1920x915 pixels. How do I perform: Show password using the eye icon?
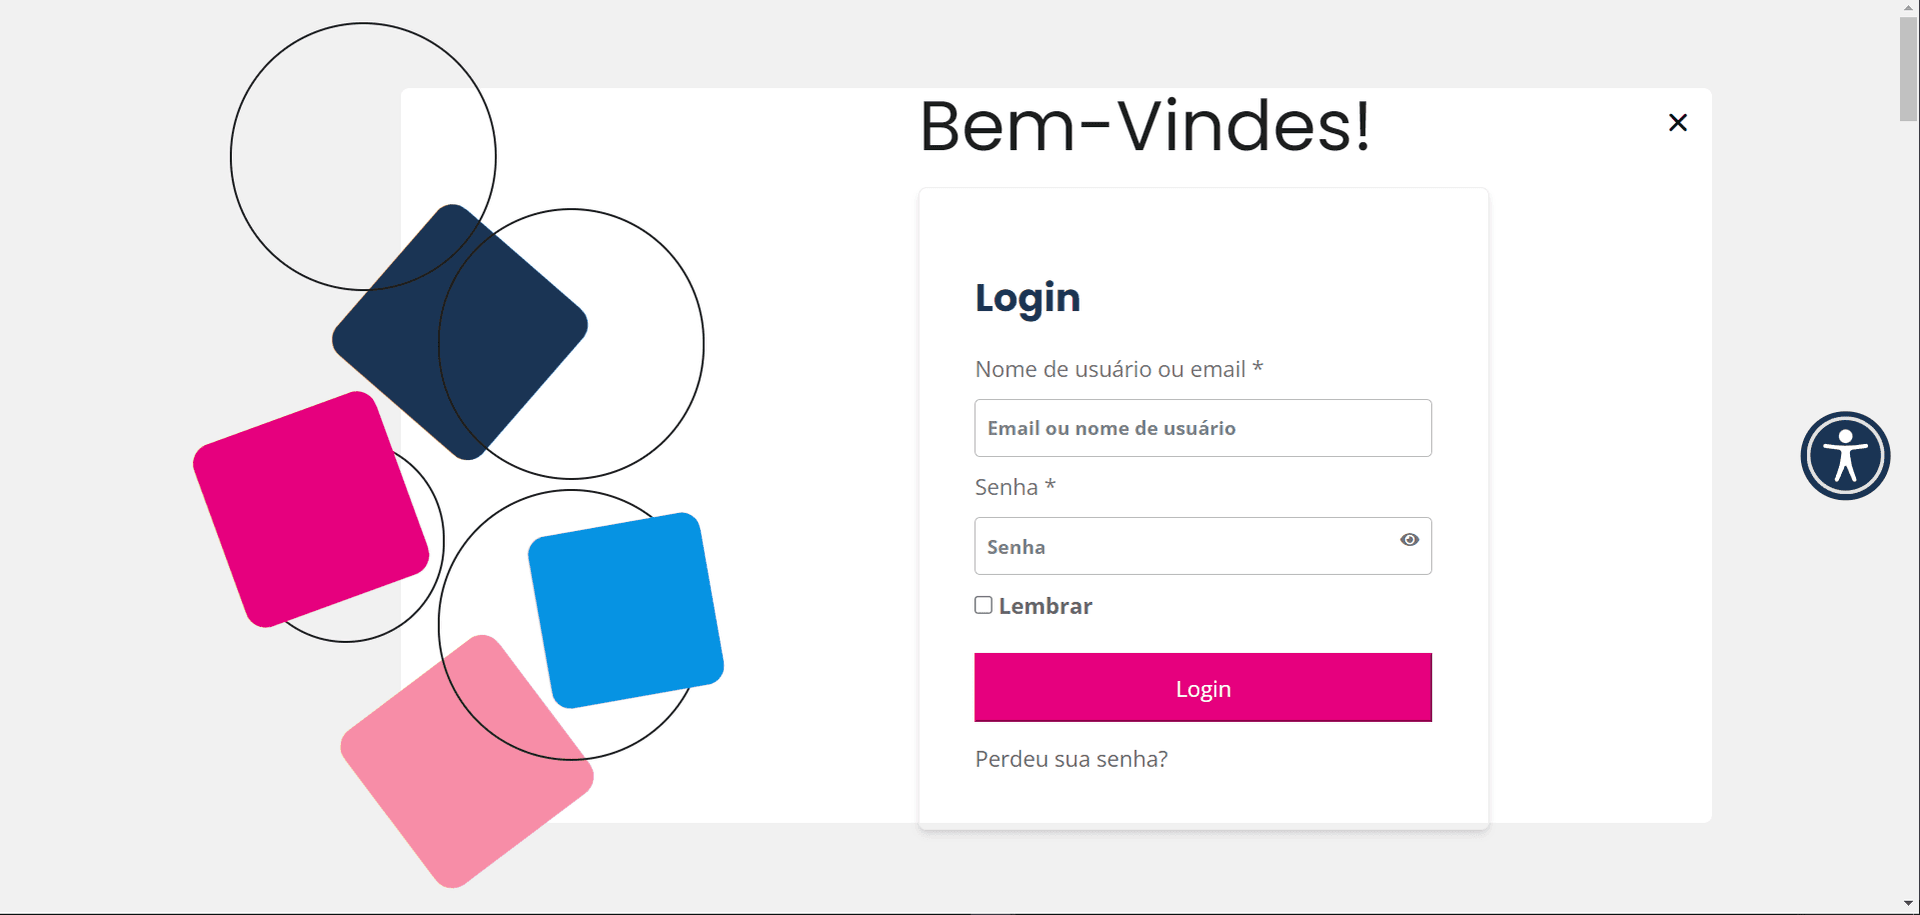point(1410,540)
